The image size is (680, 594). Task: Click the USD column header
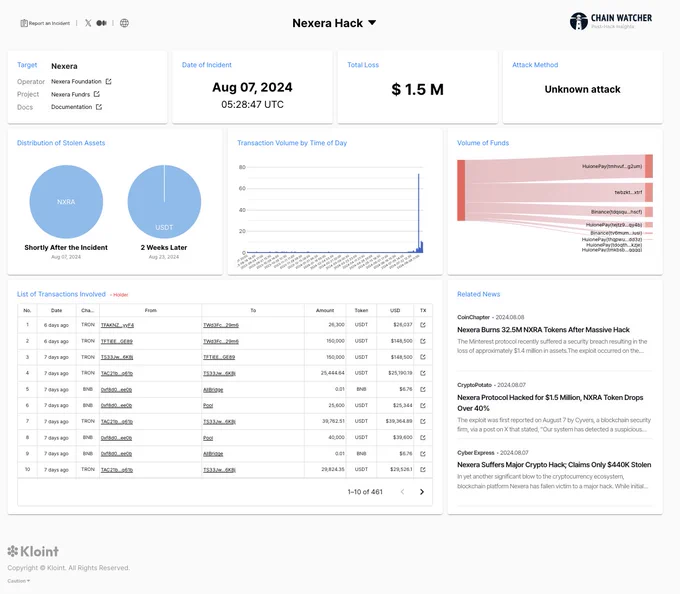point(395,310)
